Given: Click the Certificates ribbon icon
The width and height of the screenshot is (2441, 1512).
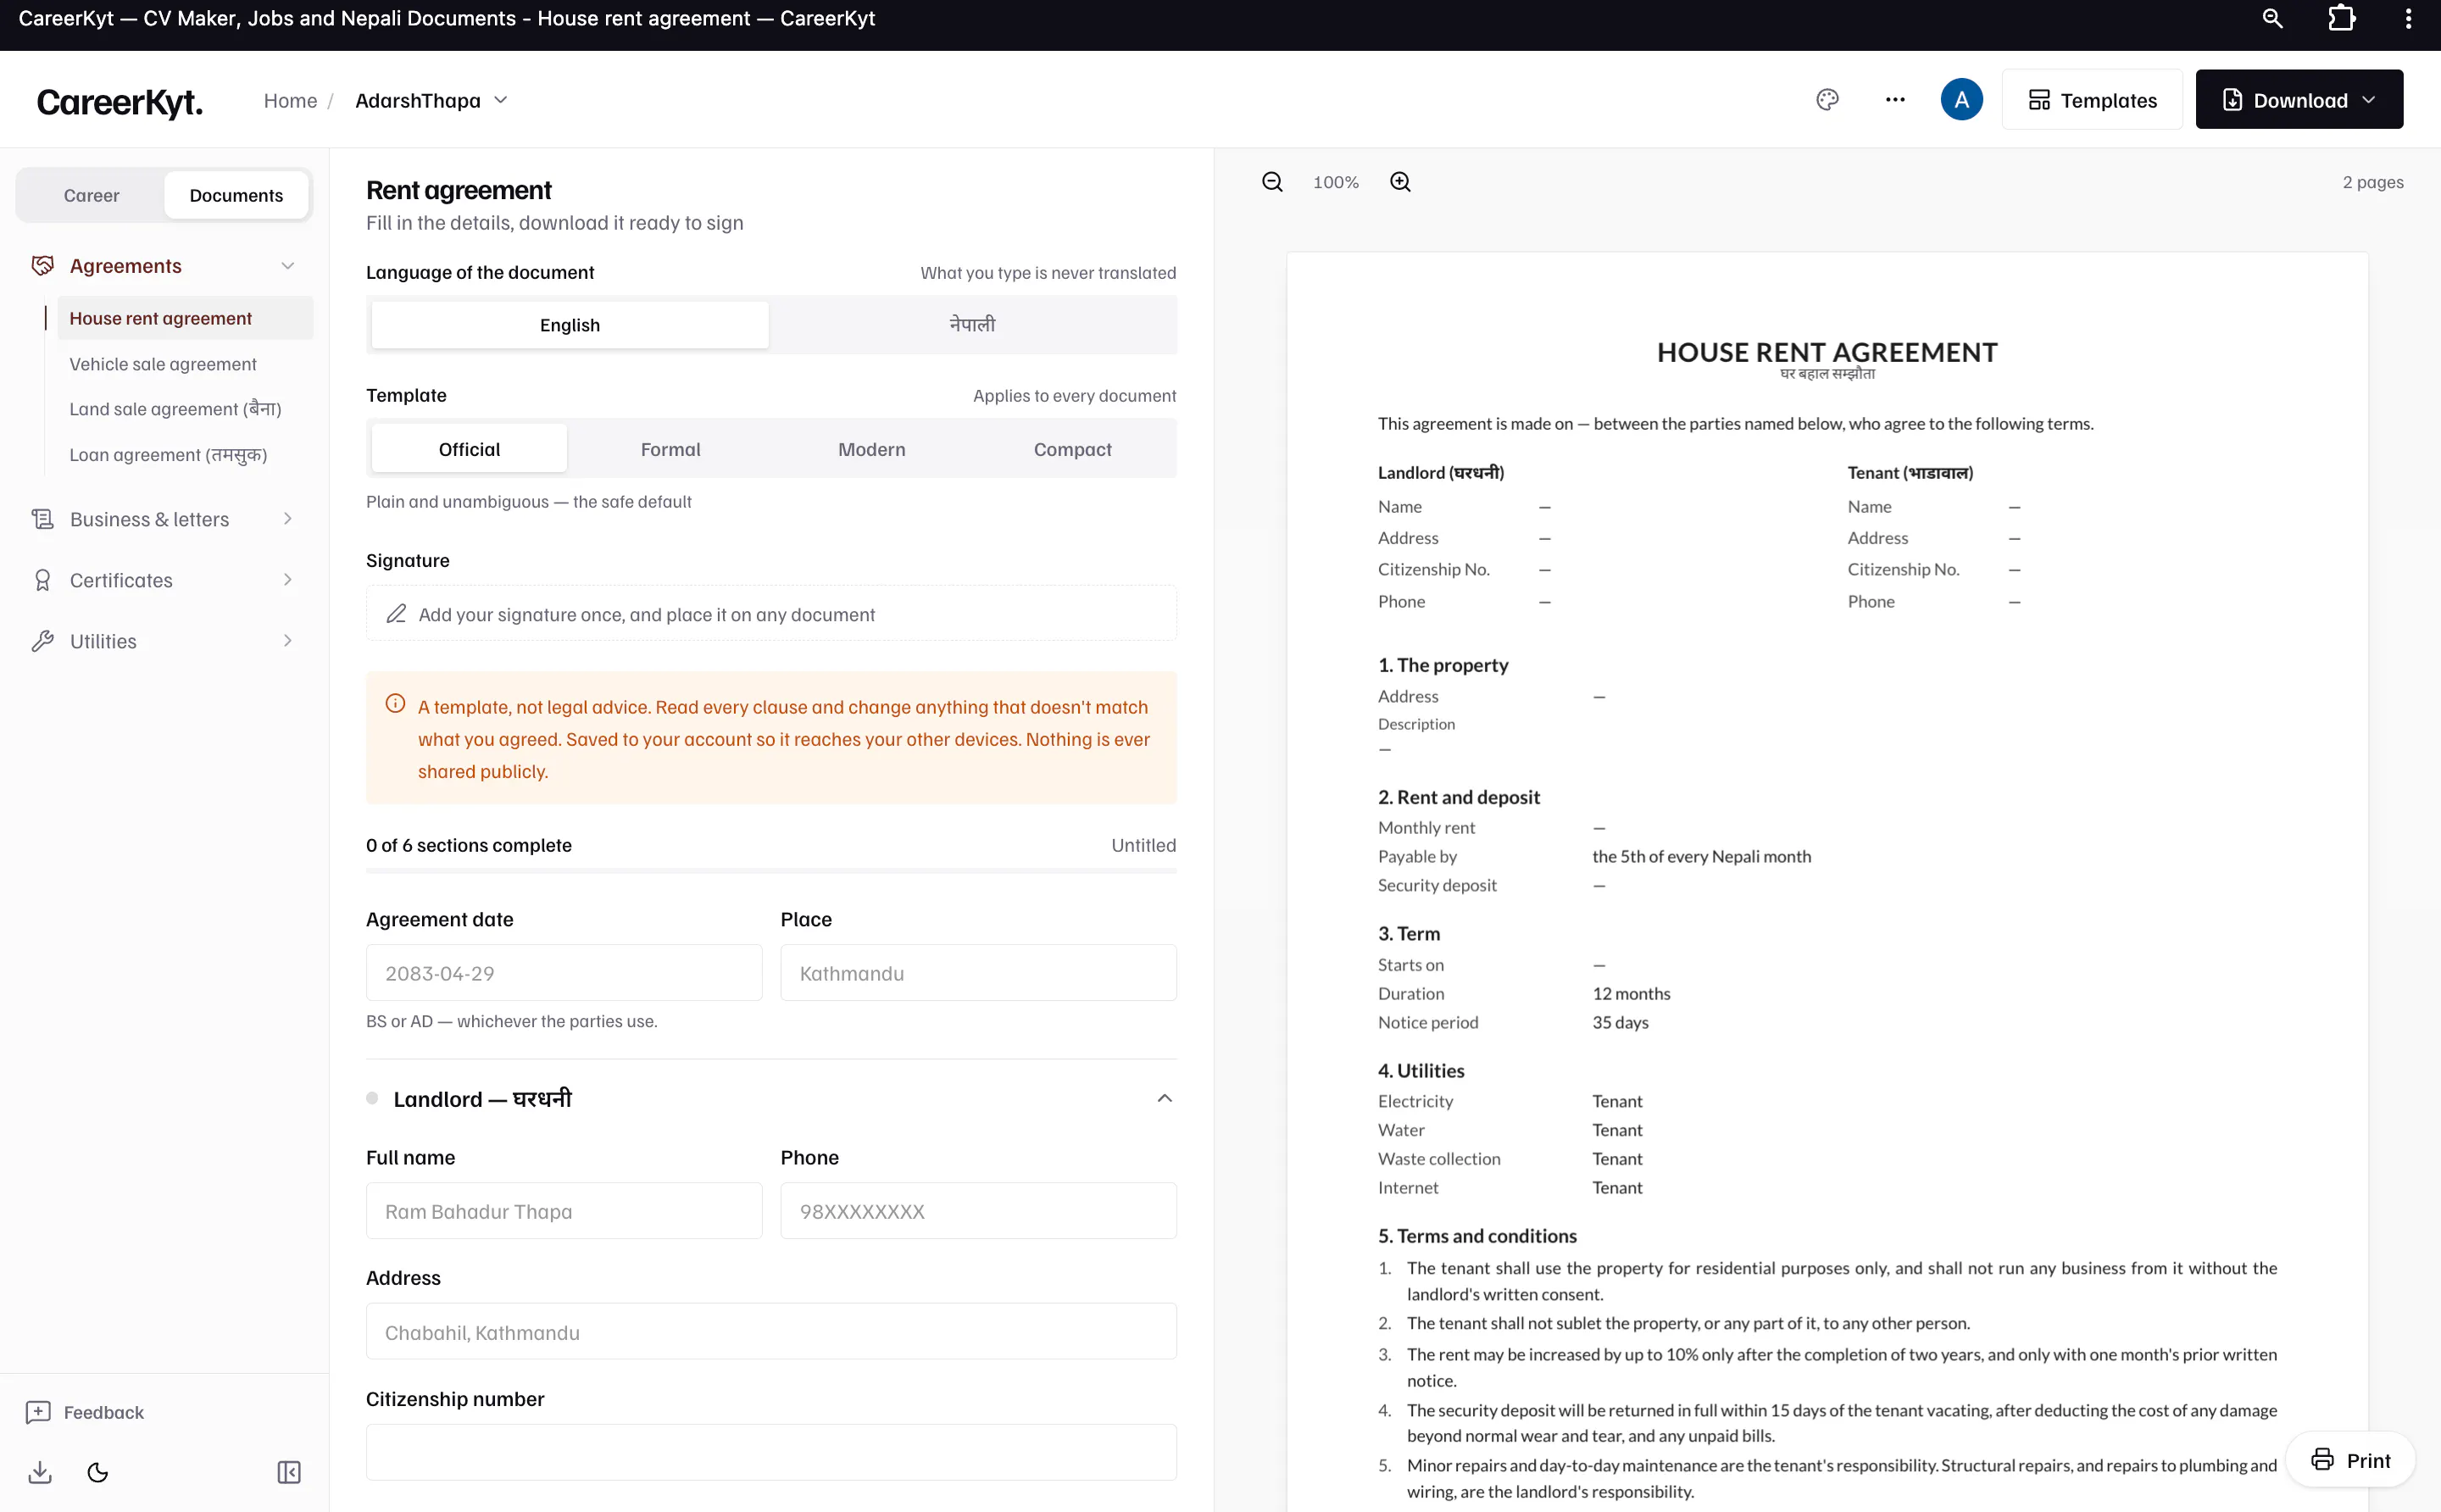Looking at the screenshot, I should click(x=42, y=580).
